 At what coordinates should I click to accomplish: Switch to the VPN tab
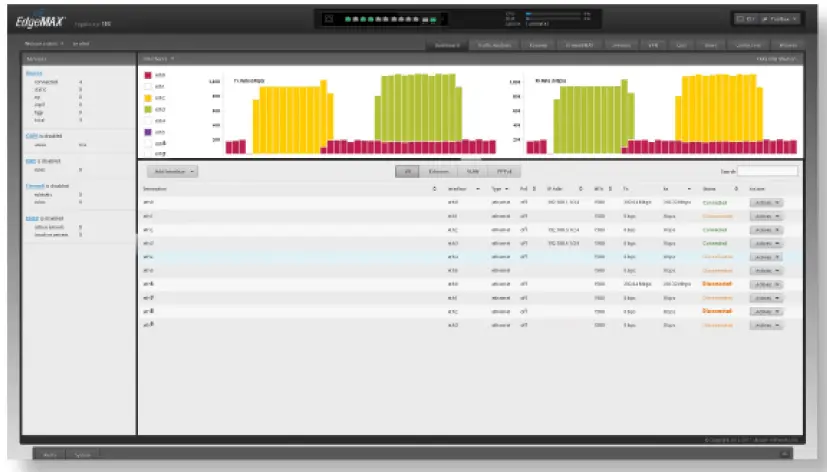[653, 45]
